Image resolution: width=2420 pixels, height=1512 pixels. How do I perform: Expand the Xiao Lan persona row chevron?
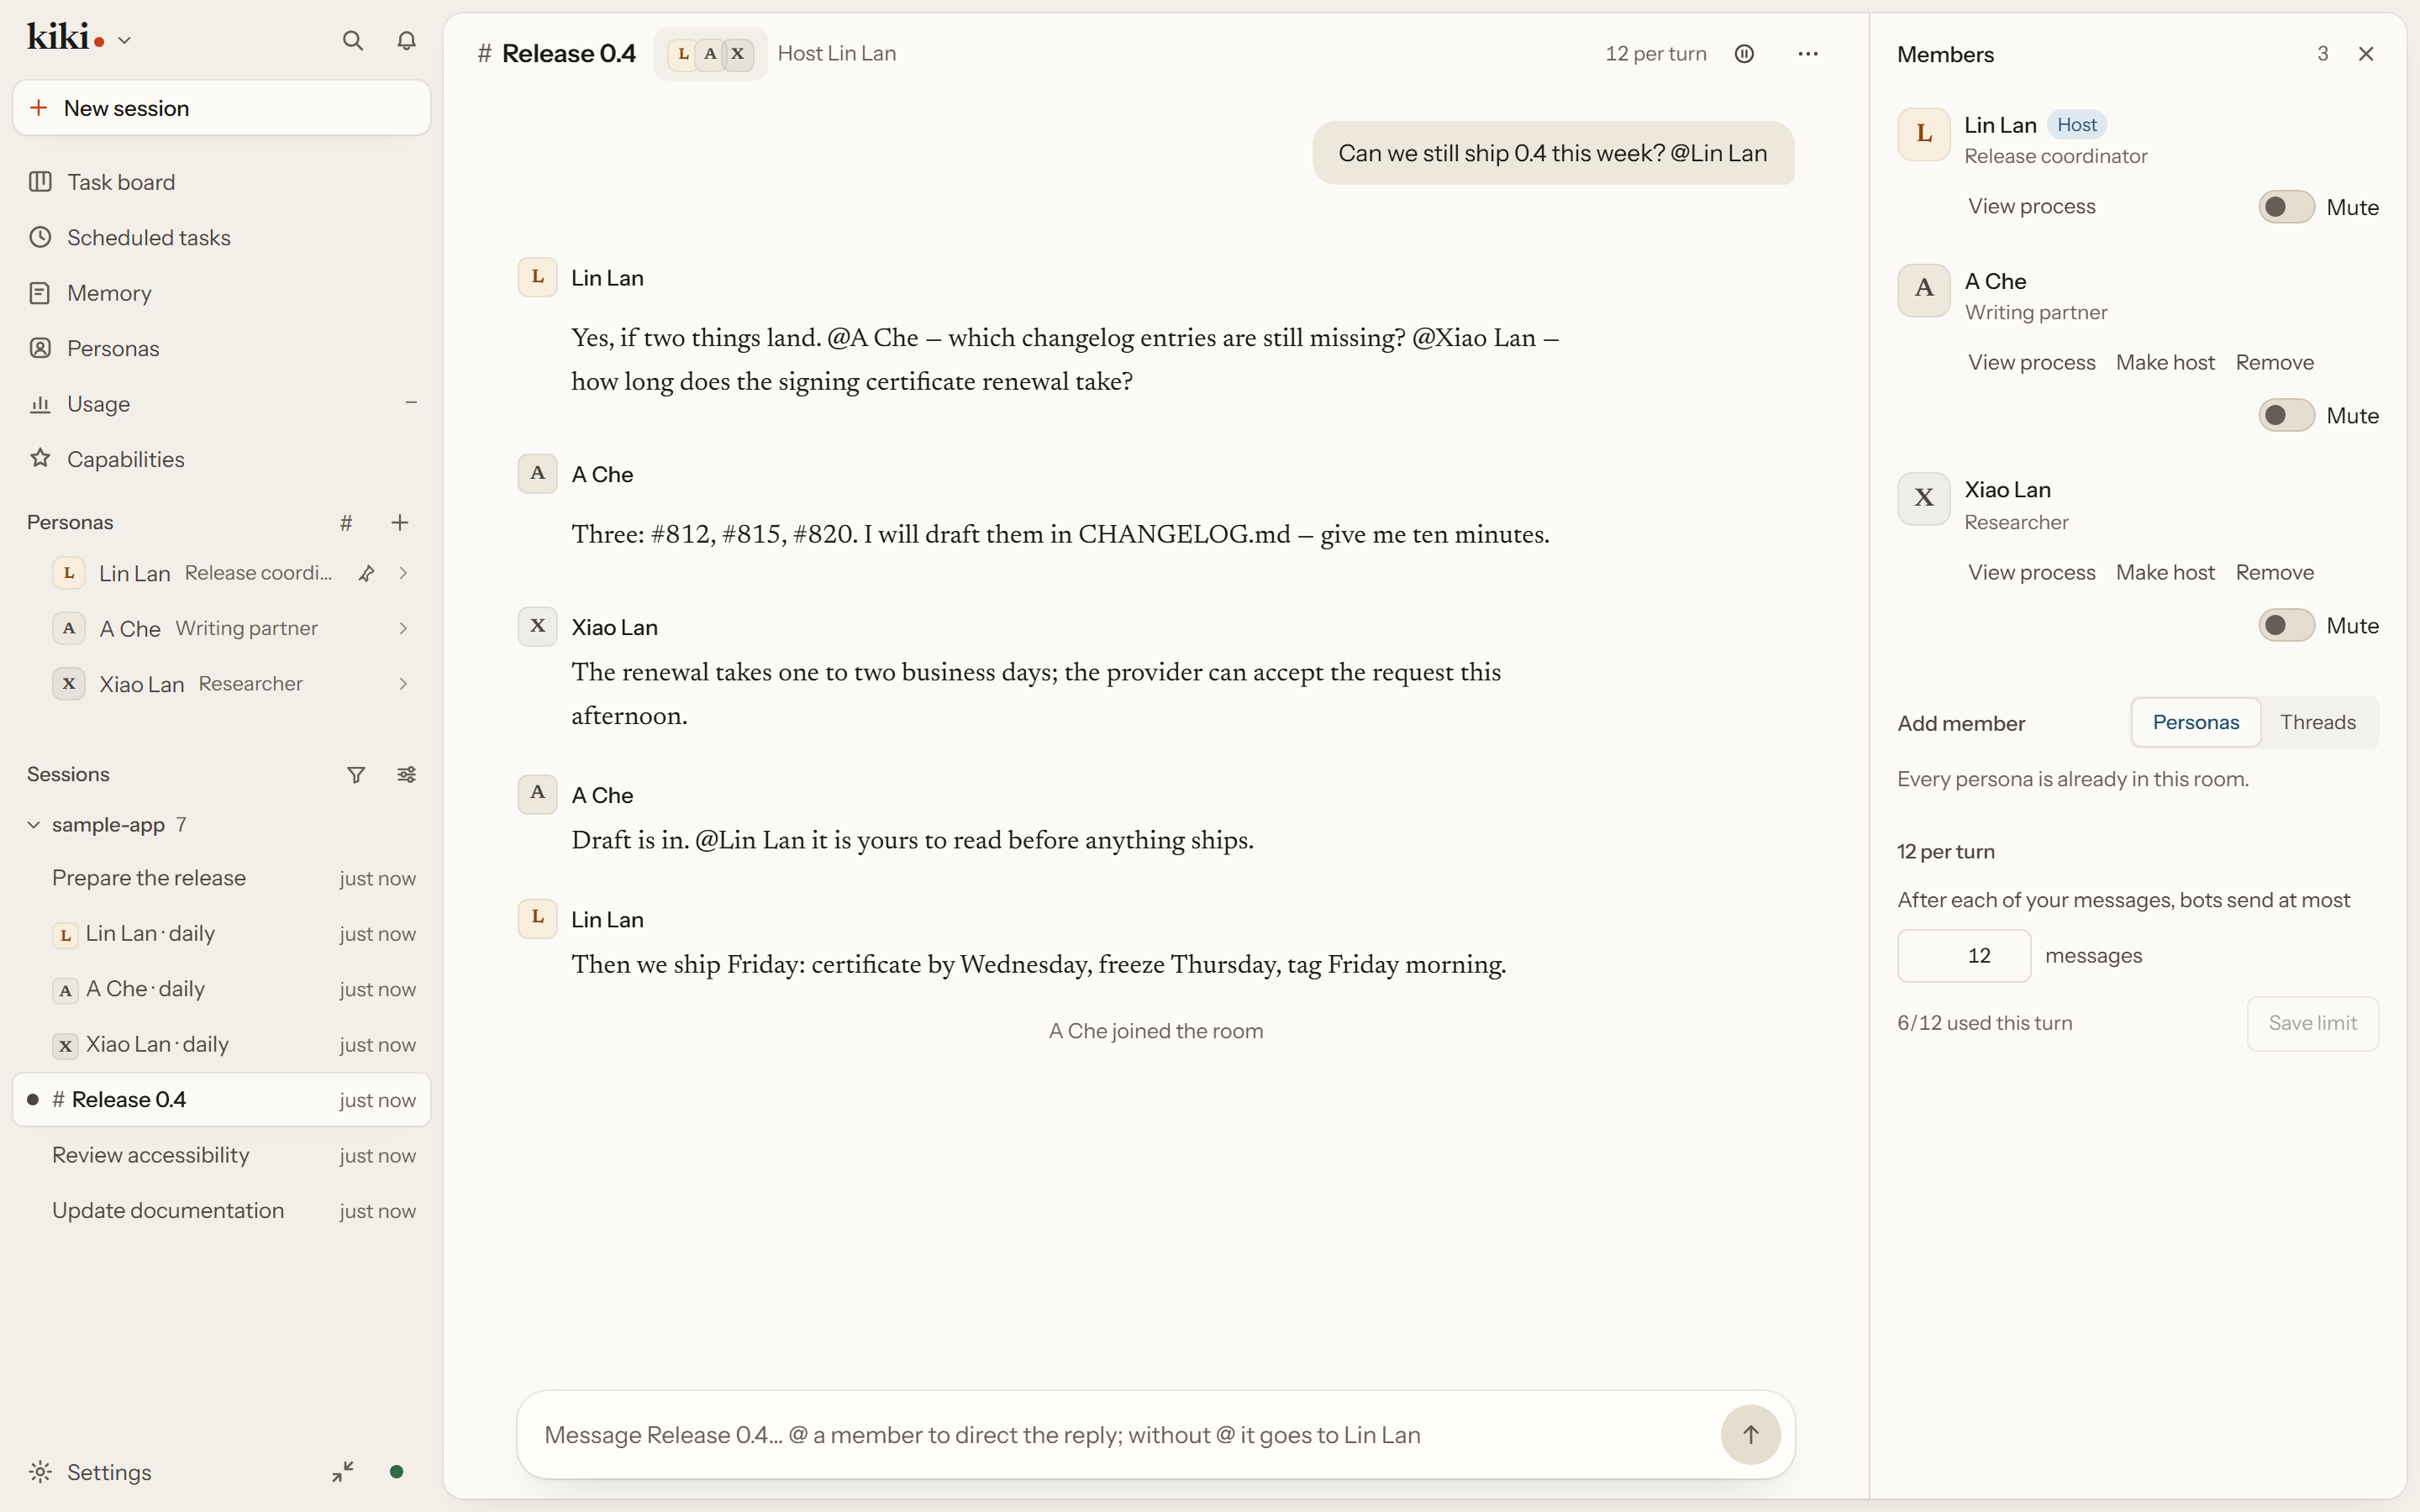(x=403, y=684)
